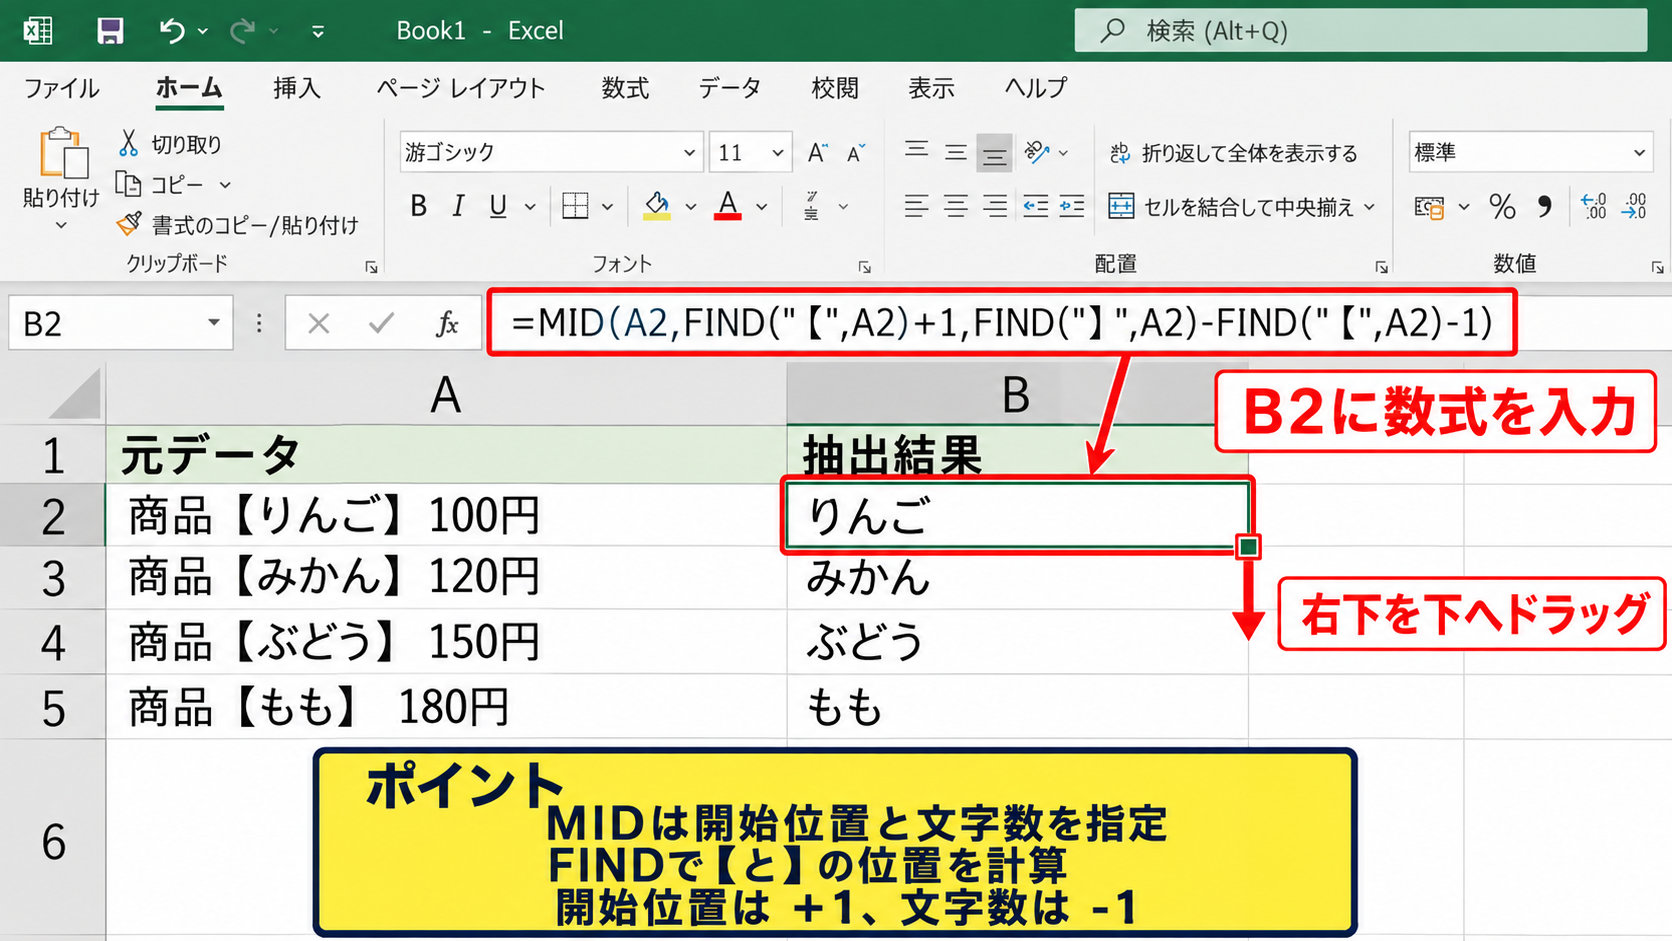Open the ヘルプ tab
This screenshot has width=1672, height=941.
(1036, 88)
